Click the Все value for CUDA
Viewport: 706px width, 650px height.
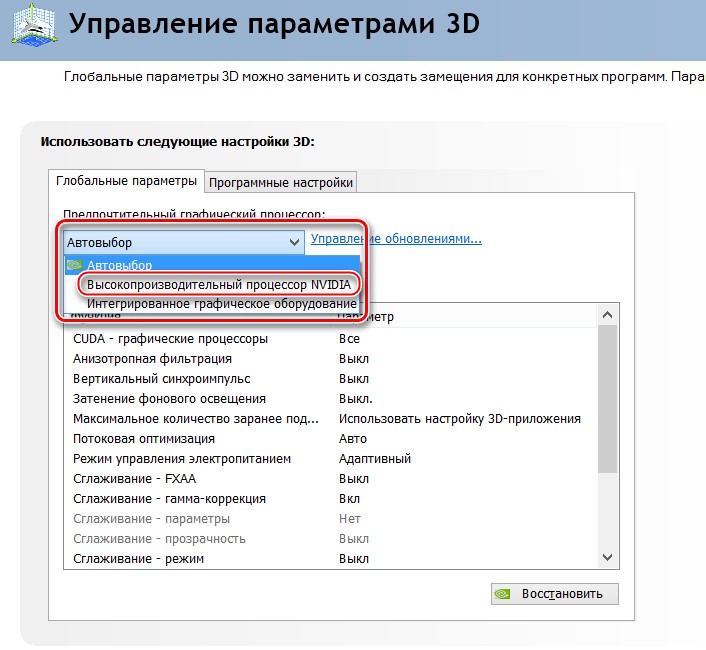click(x=349, y=339)
